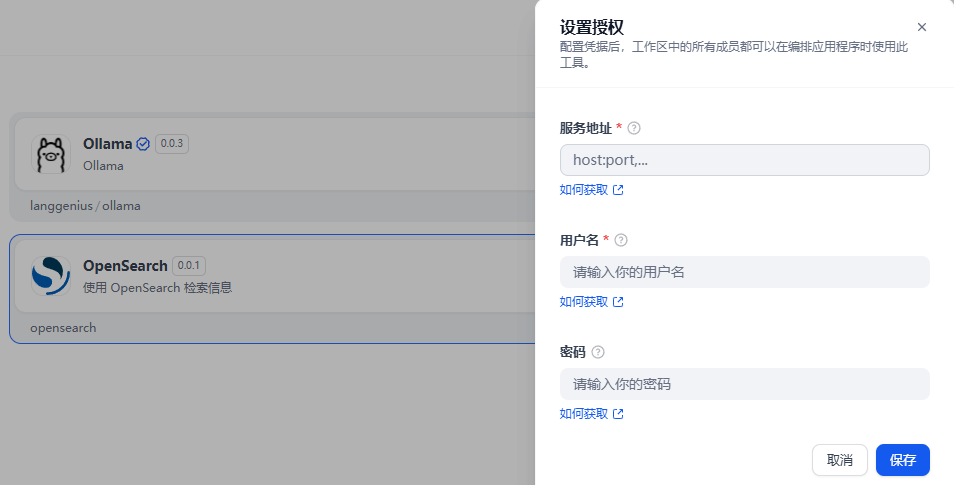
Task: Click the Ollama llama logo icon
Action: [x=51, y=154]
